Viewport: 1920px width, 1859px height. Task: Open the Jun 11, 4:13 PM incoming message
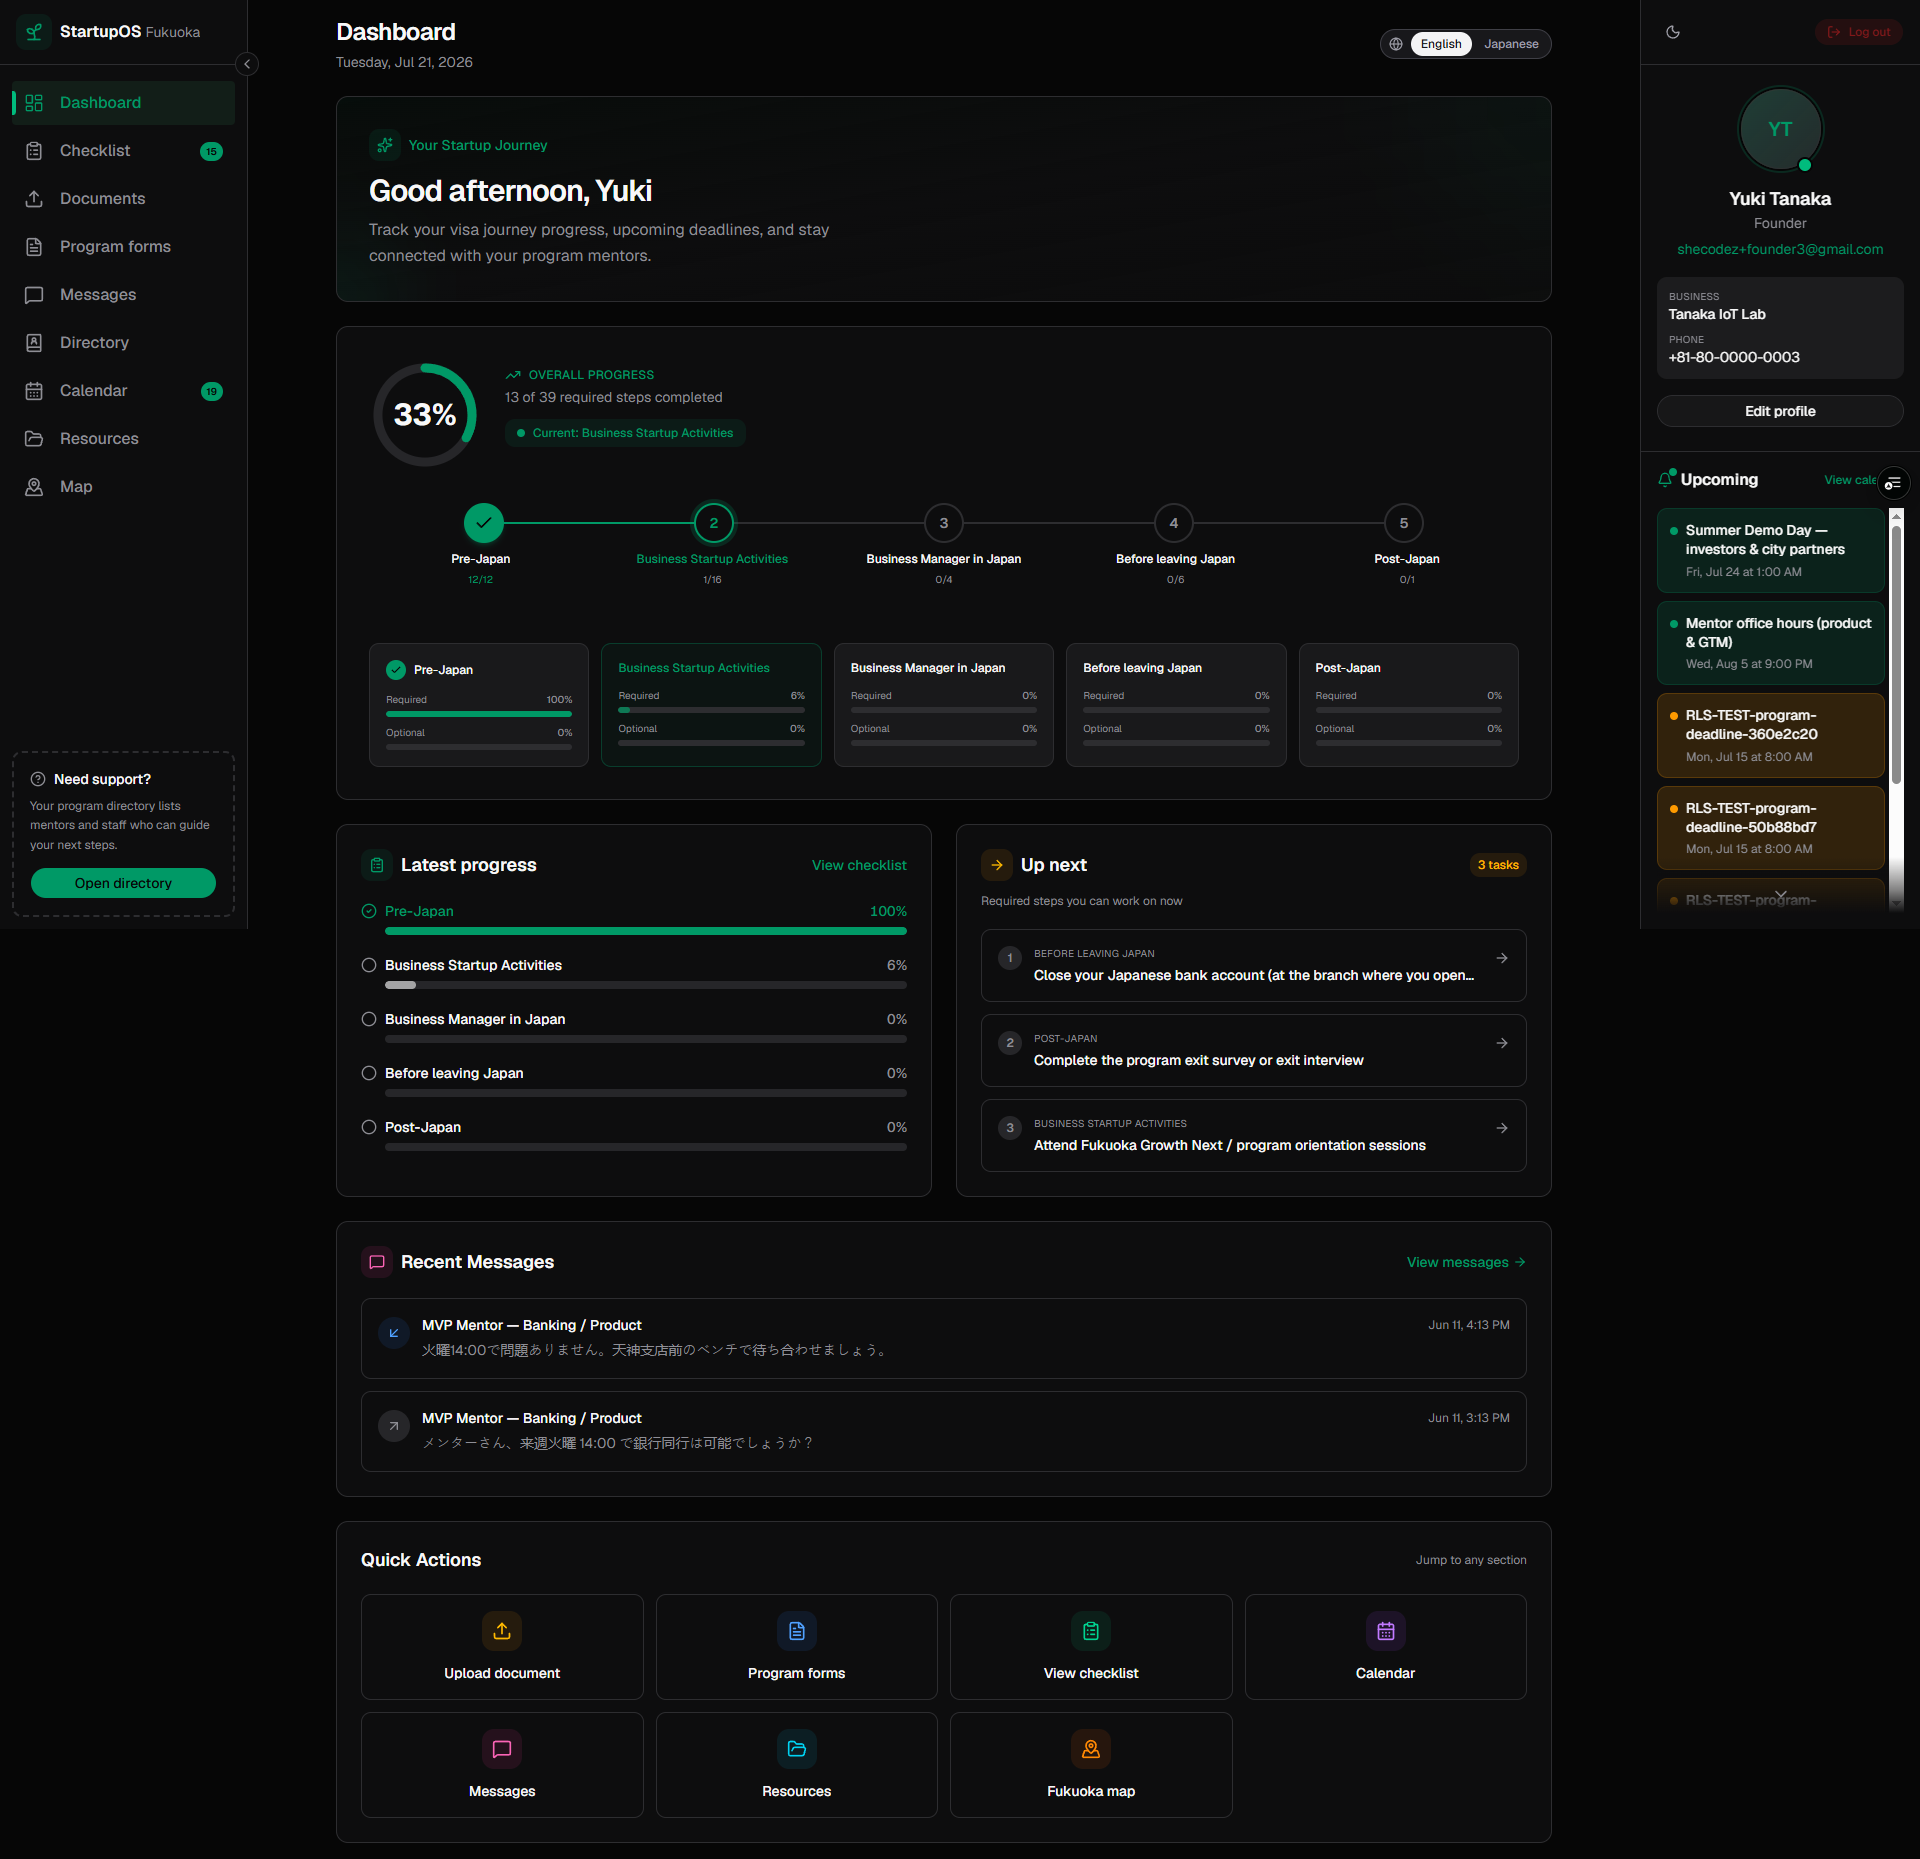pos(944,1338)
